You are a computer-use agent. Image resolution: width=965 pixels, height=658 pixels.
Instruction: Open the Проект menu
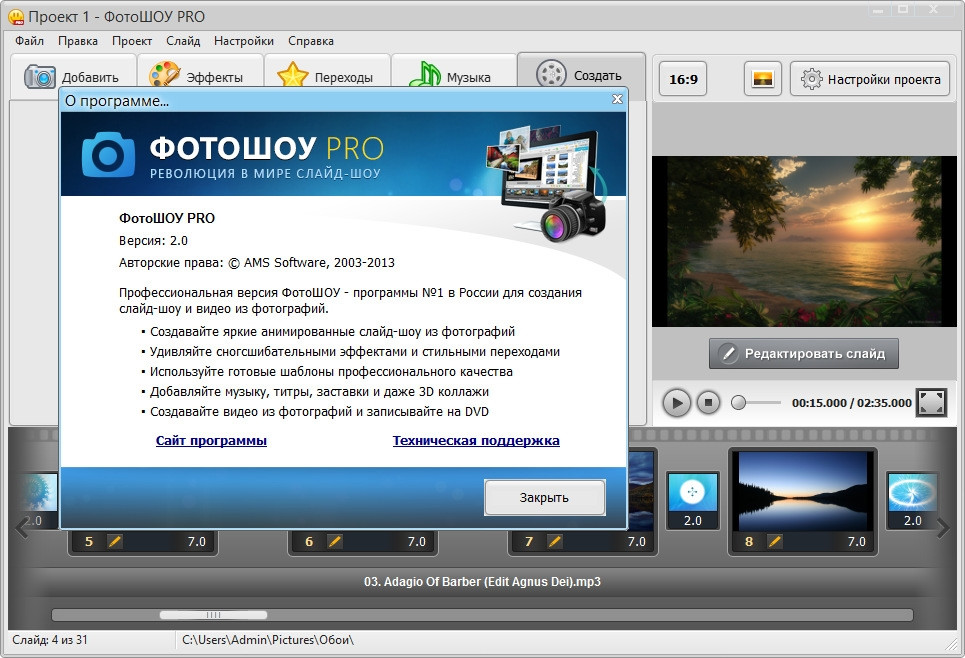pyautogui.click(x=132, y=41)
